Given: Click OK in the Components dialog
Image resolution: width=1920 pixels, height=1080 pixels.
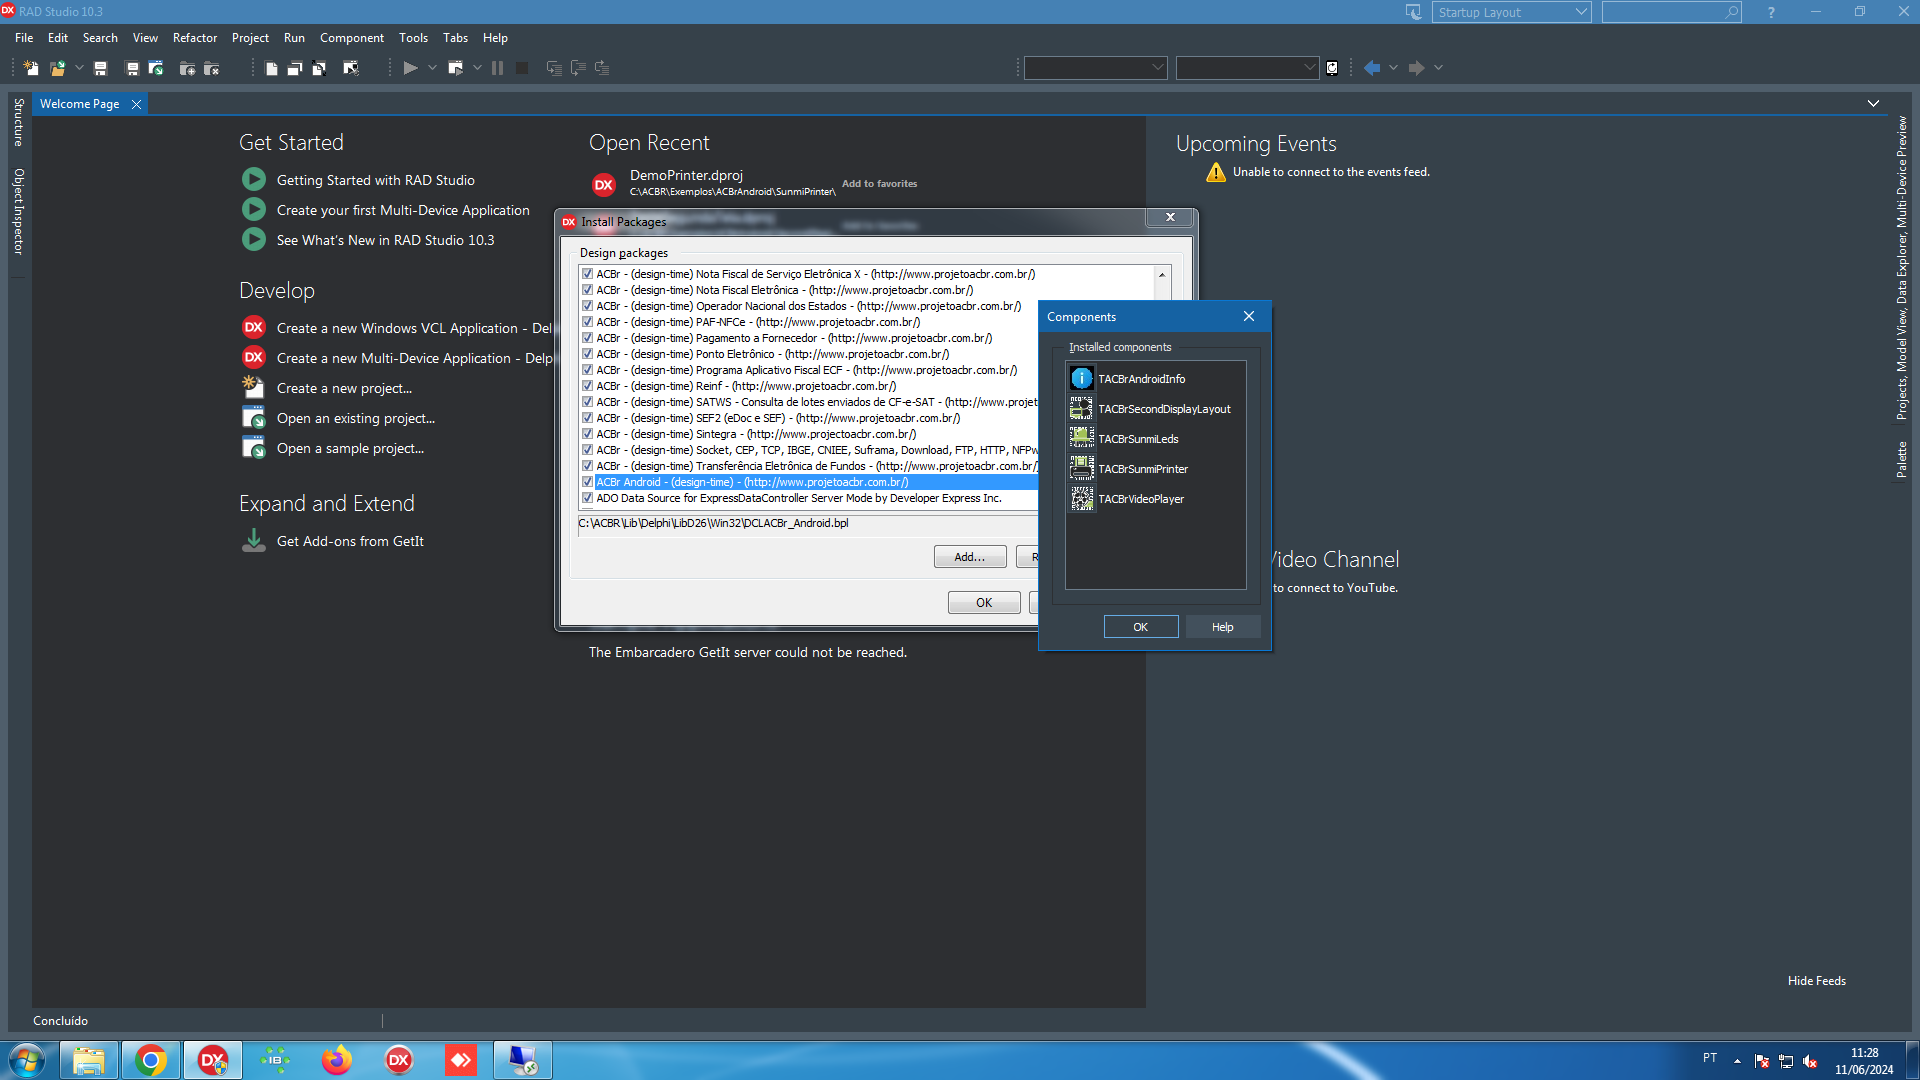Looking at the screenshot, I should pos(1141,627).
